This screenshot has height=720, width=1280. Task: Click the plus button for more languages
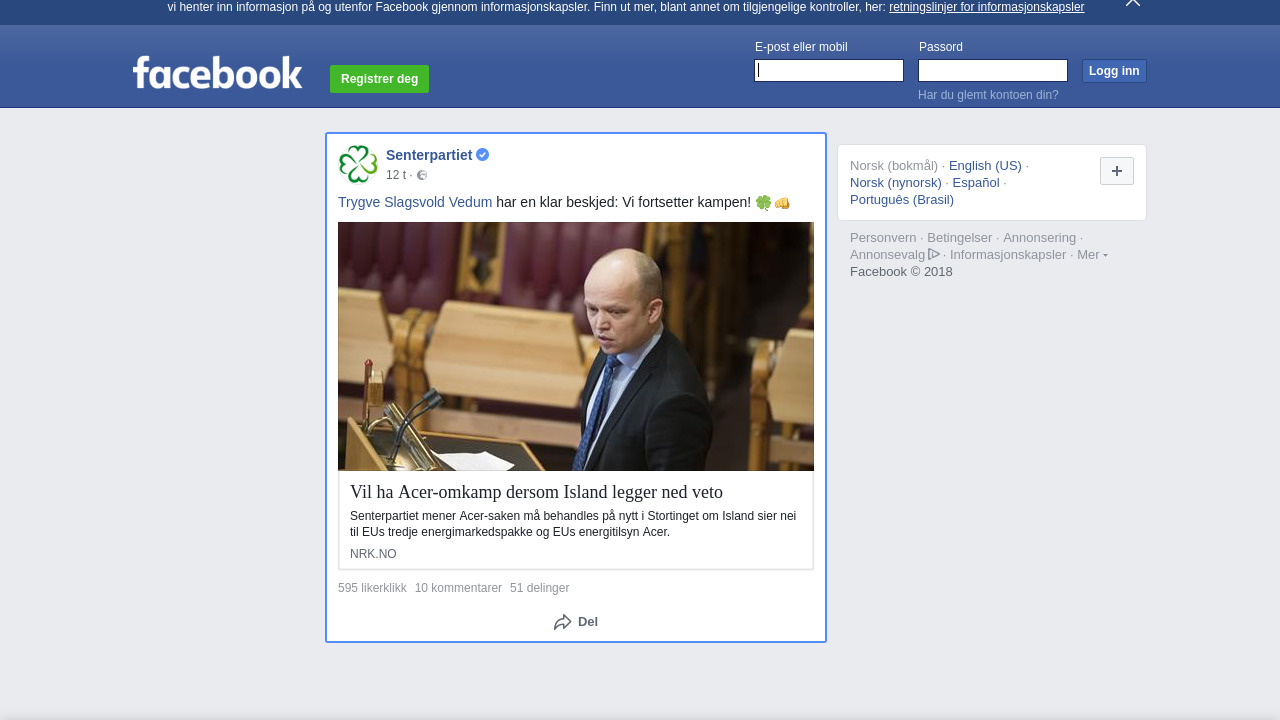pyautogui.click(x=1117, y=171)
